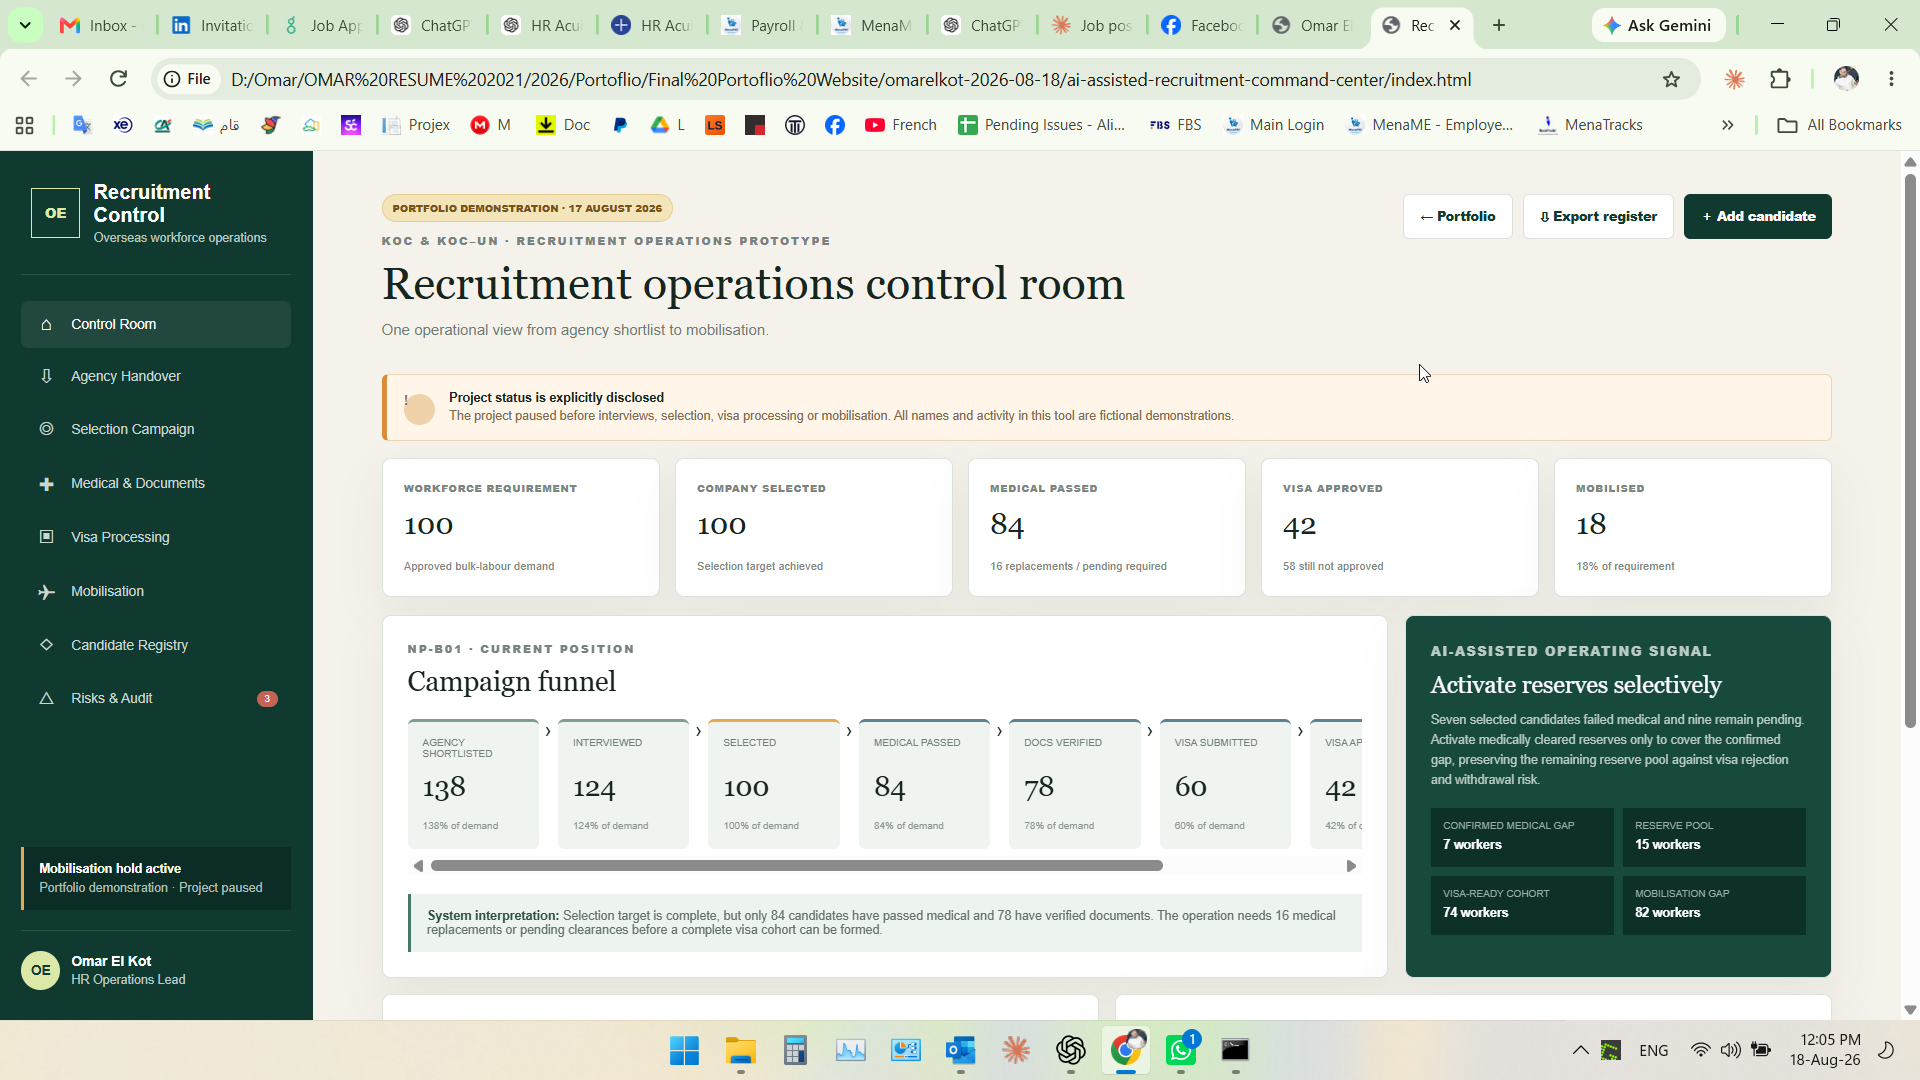Click the Selection Campaign target icon
This screenshot has height=1080, width=1920.
click(x=46, y=429)
